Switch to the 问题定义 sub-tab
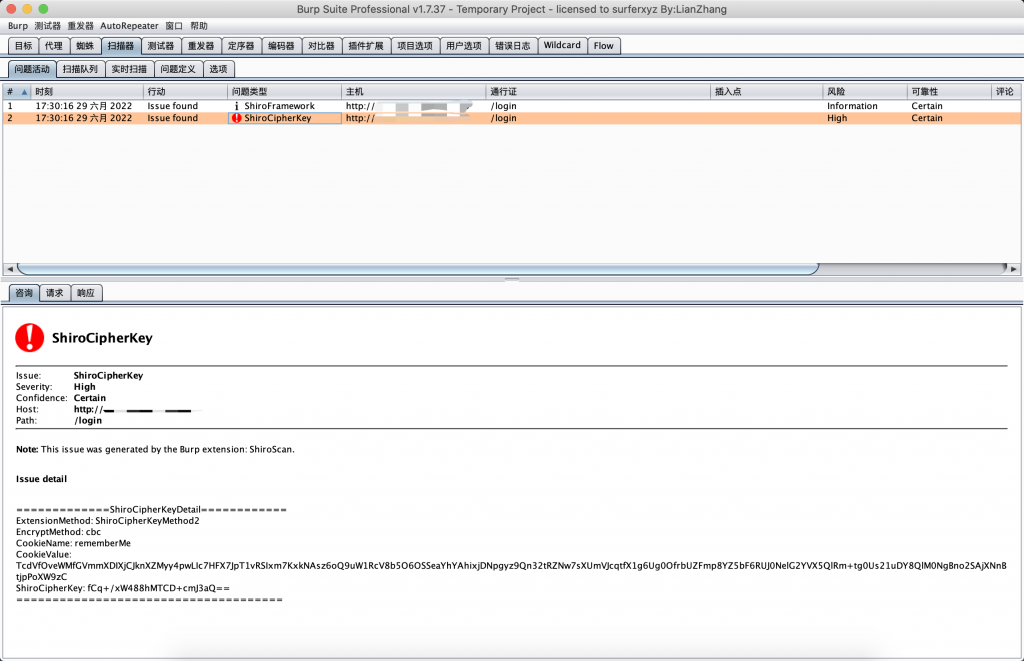The image size is (1024, 661). click(x=178, y=69)
